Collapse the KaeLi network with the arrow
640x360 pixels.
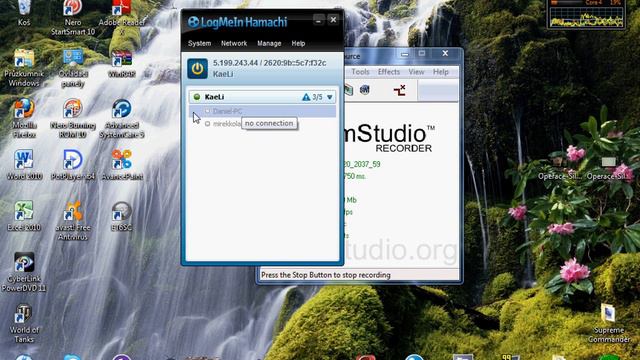tap(330, 97)
